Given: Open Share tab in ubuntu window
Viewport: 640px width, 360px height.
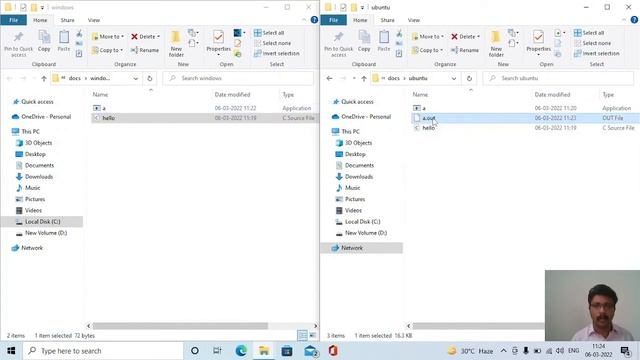Looking at the screenshot, I should 387,20.
